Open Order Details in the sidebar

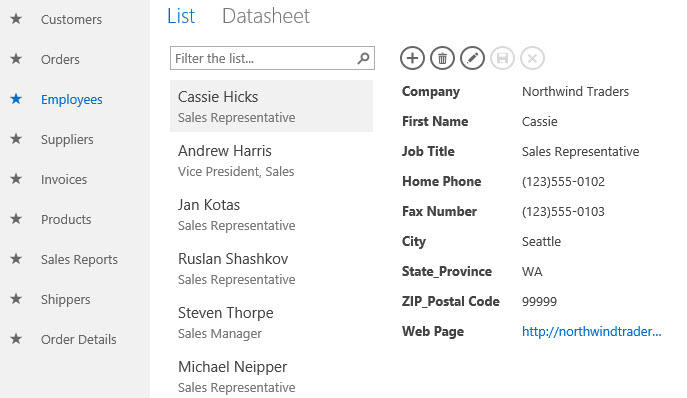click(79, 340)
